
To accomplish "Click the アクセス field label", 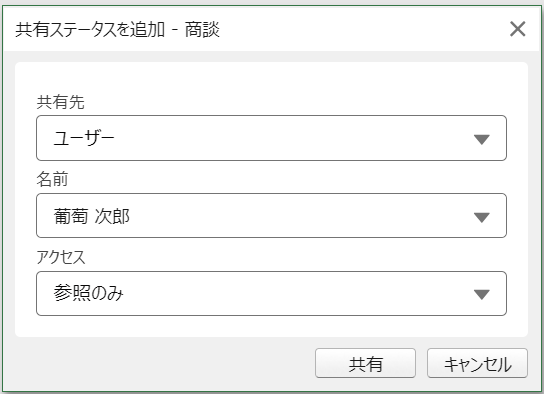I will click(61, 257).
